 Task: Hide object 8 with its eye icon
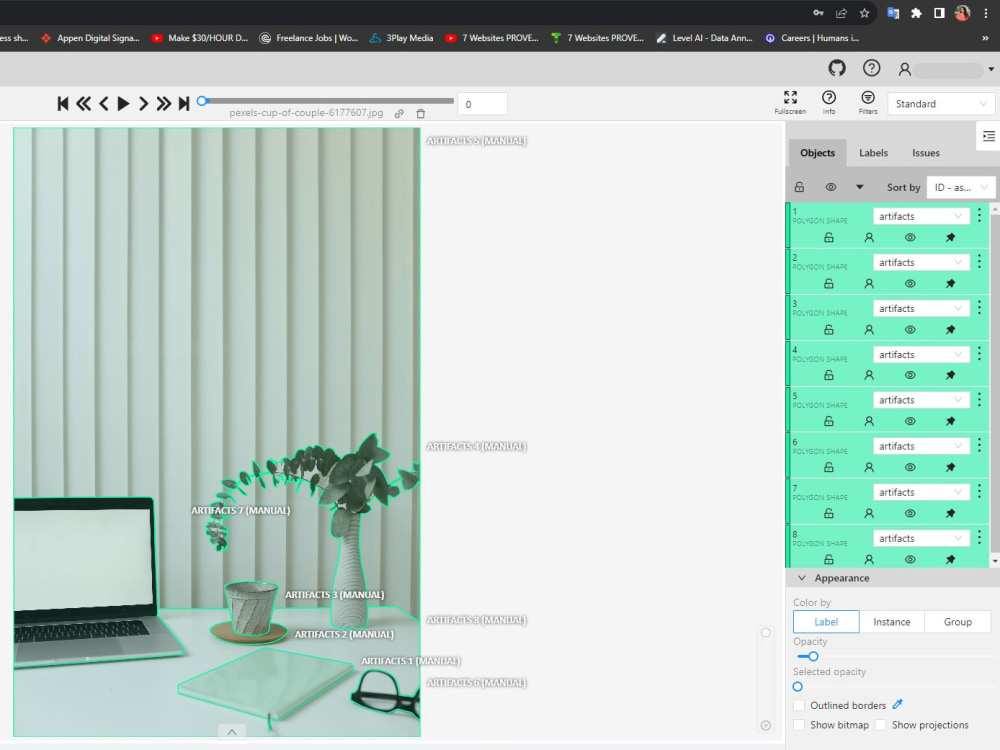pos(910,559)
